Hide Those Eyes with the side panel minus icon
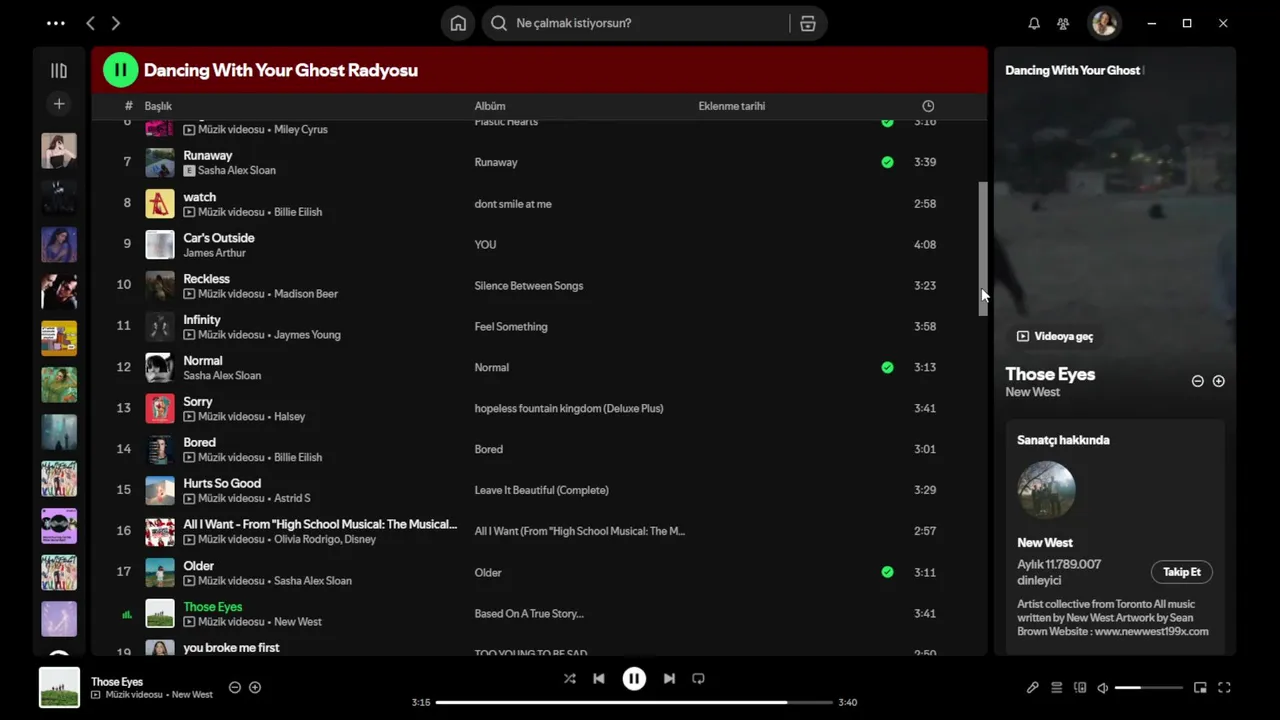The width and height of the screenshot is (1280, 720). [x=1198, y=381]
